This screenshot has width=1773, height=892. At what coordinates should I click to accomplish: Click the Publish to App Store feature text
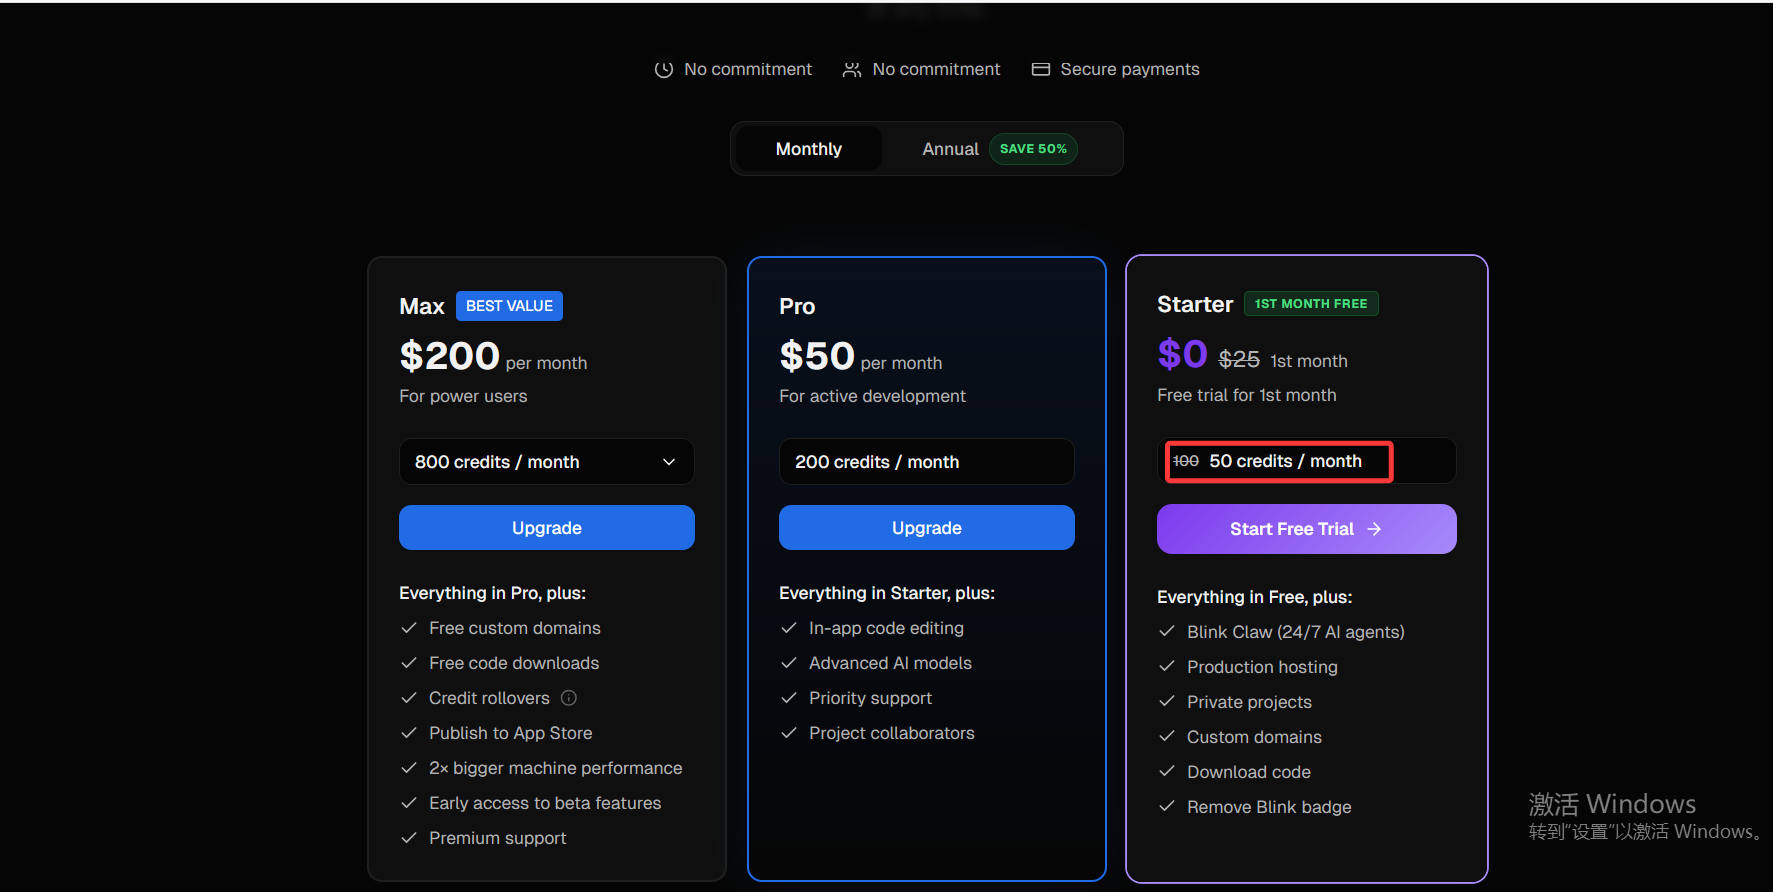coord(510,733)
